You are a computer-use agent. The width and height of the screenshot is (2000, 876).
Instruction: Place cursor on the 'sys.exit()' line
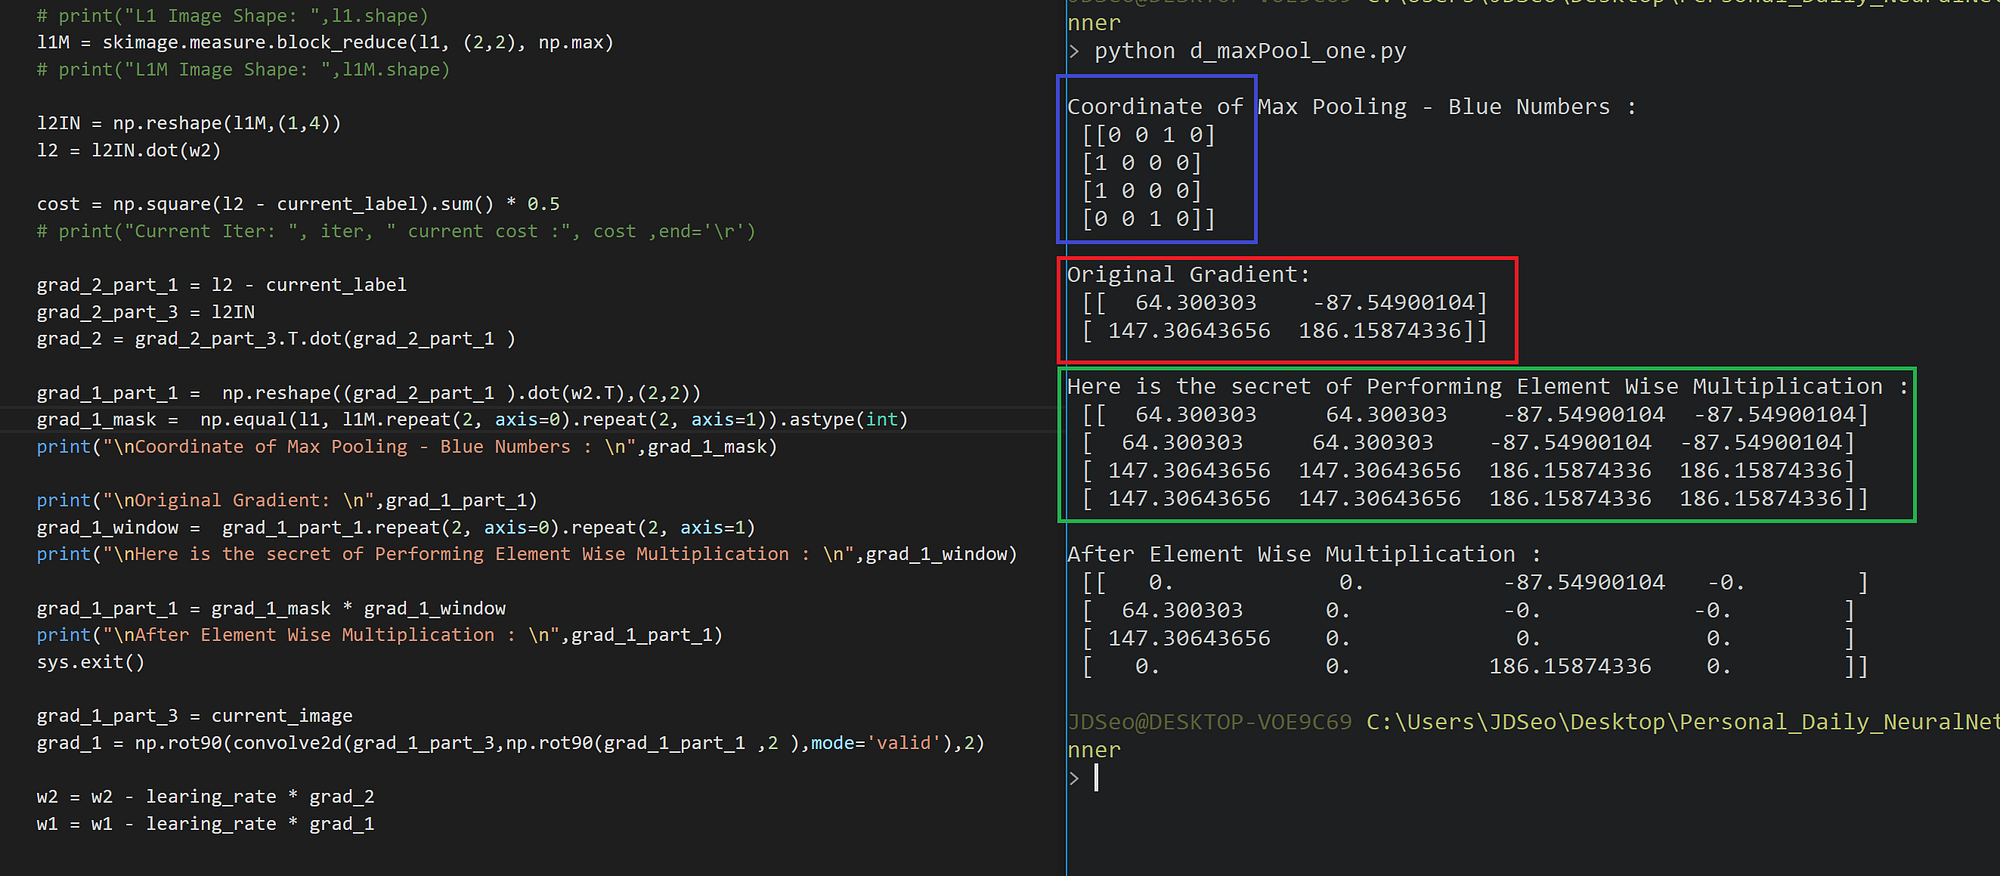pos(91,663)
